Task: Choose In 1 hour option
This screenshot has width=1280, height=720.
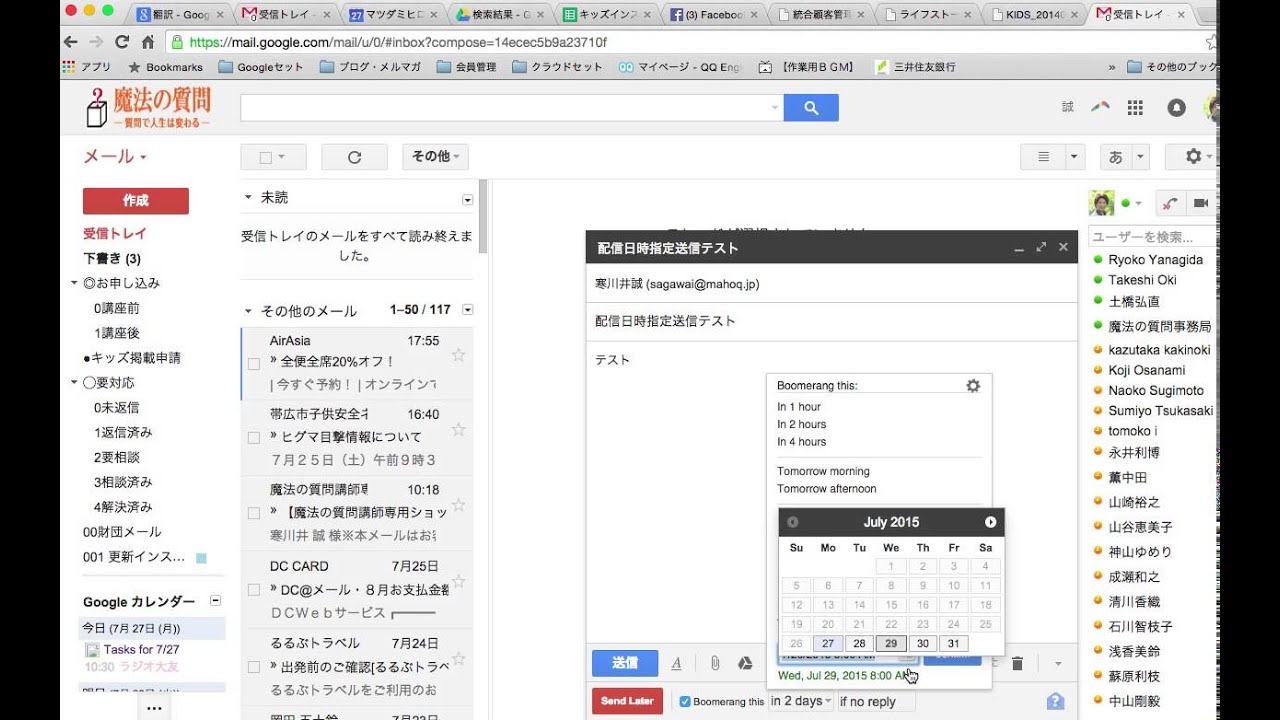Action: [x=799, y=407]
